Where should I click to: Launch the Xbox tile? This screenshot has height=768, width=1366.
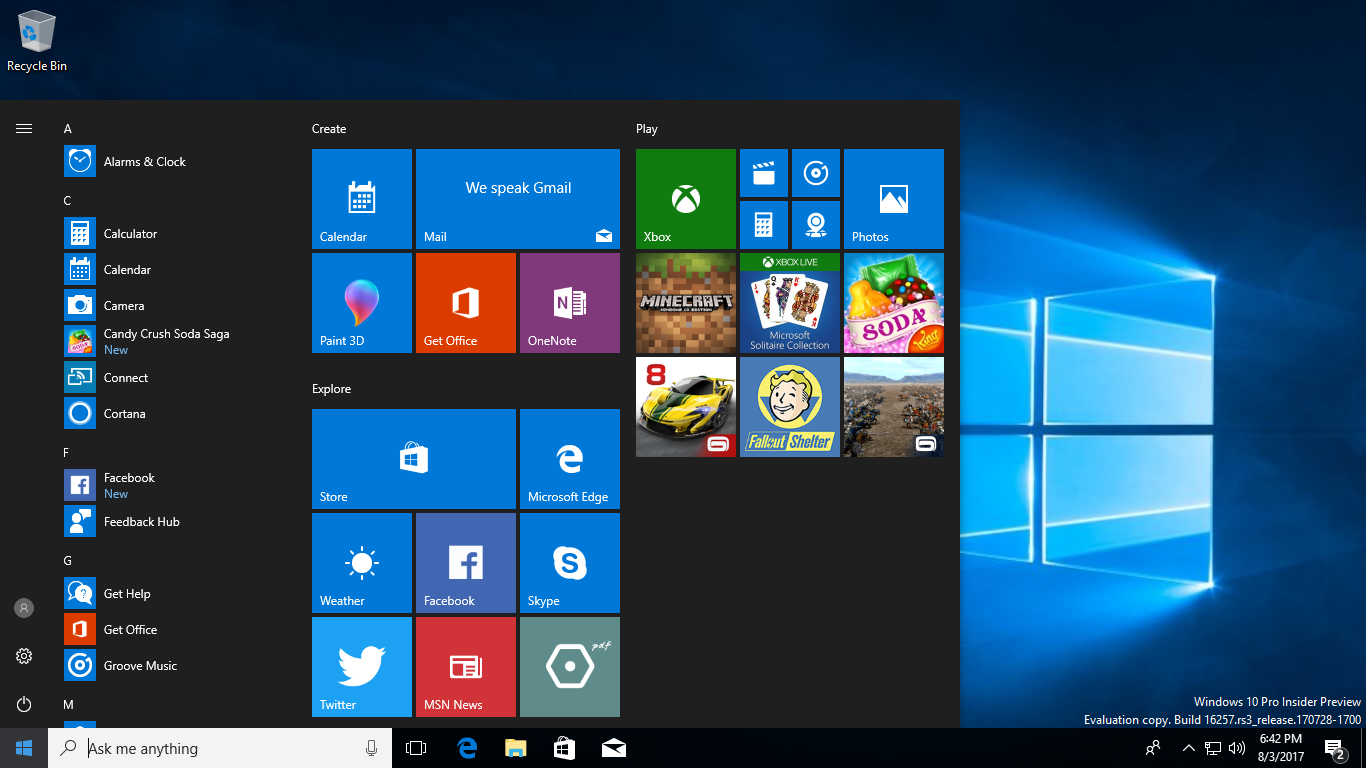tap(686, 199)
